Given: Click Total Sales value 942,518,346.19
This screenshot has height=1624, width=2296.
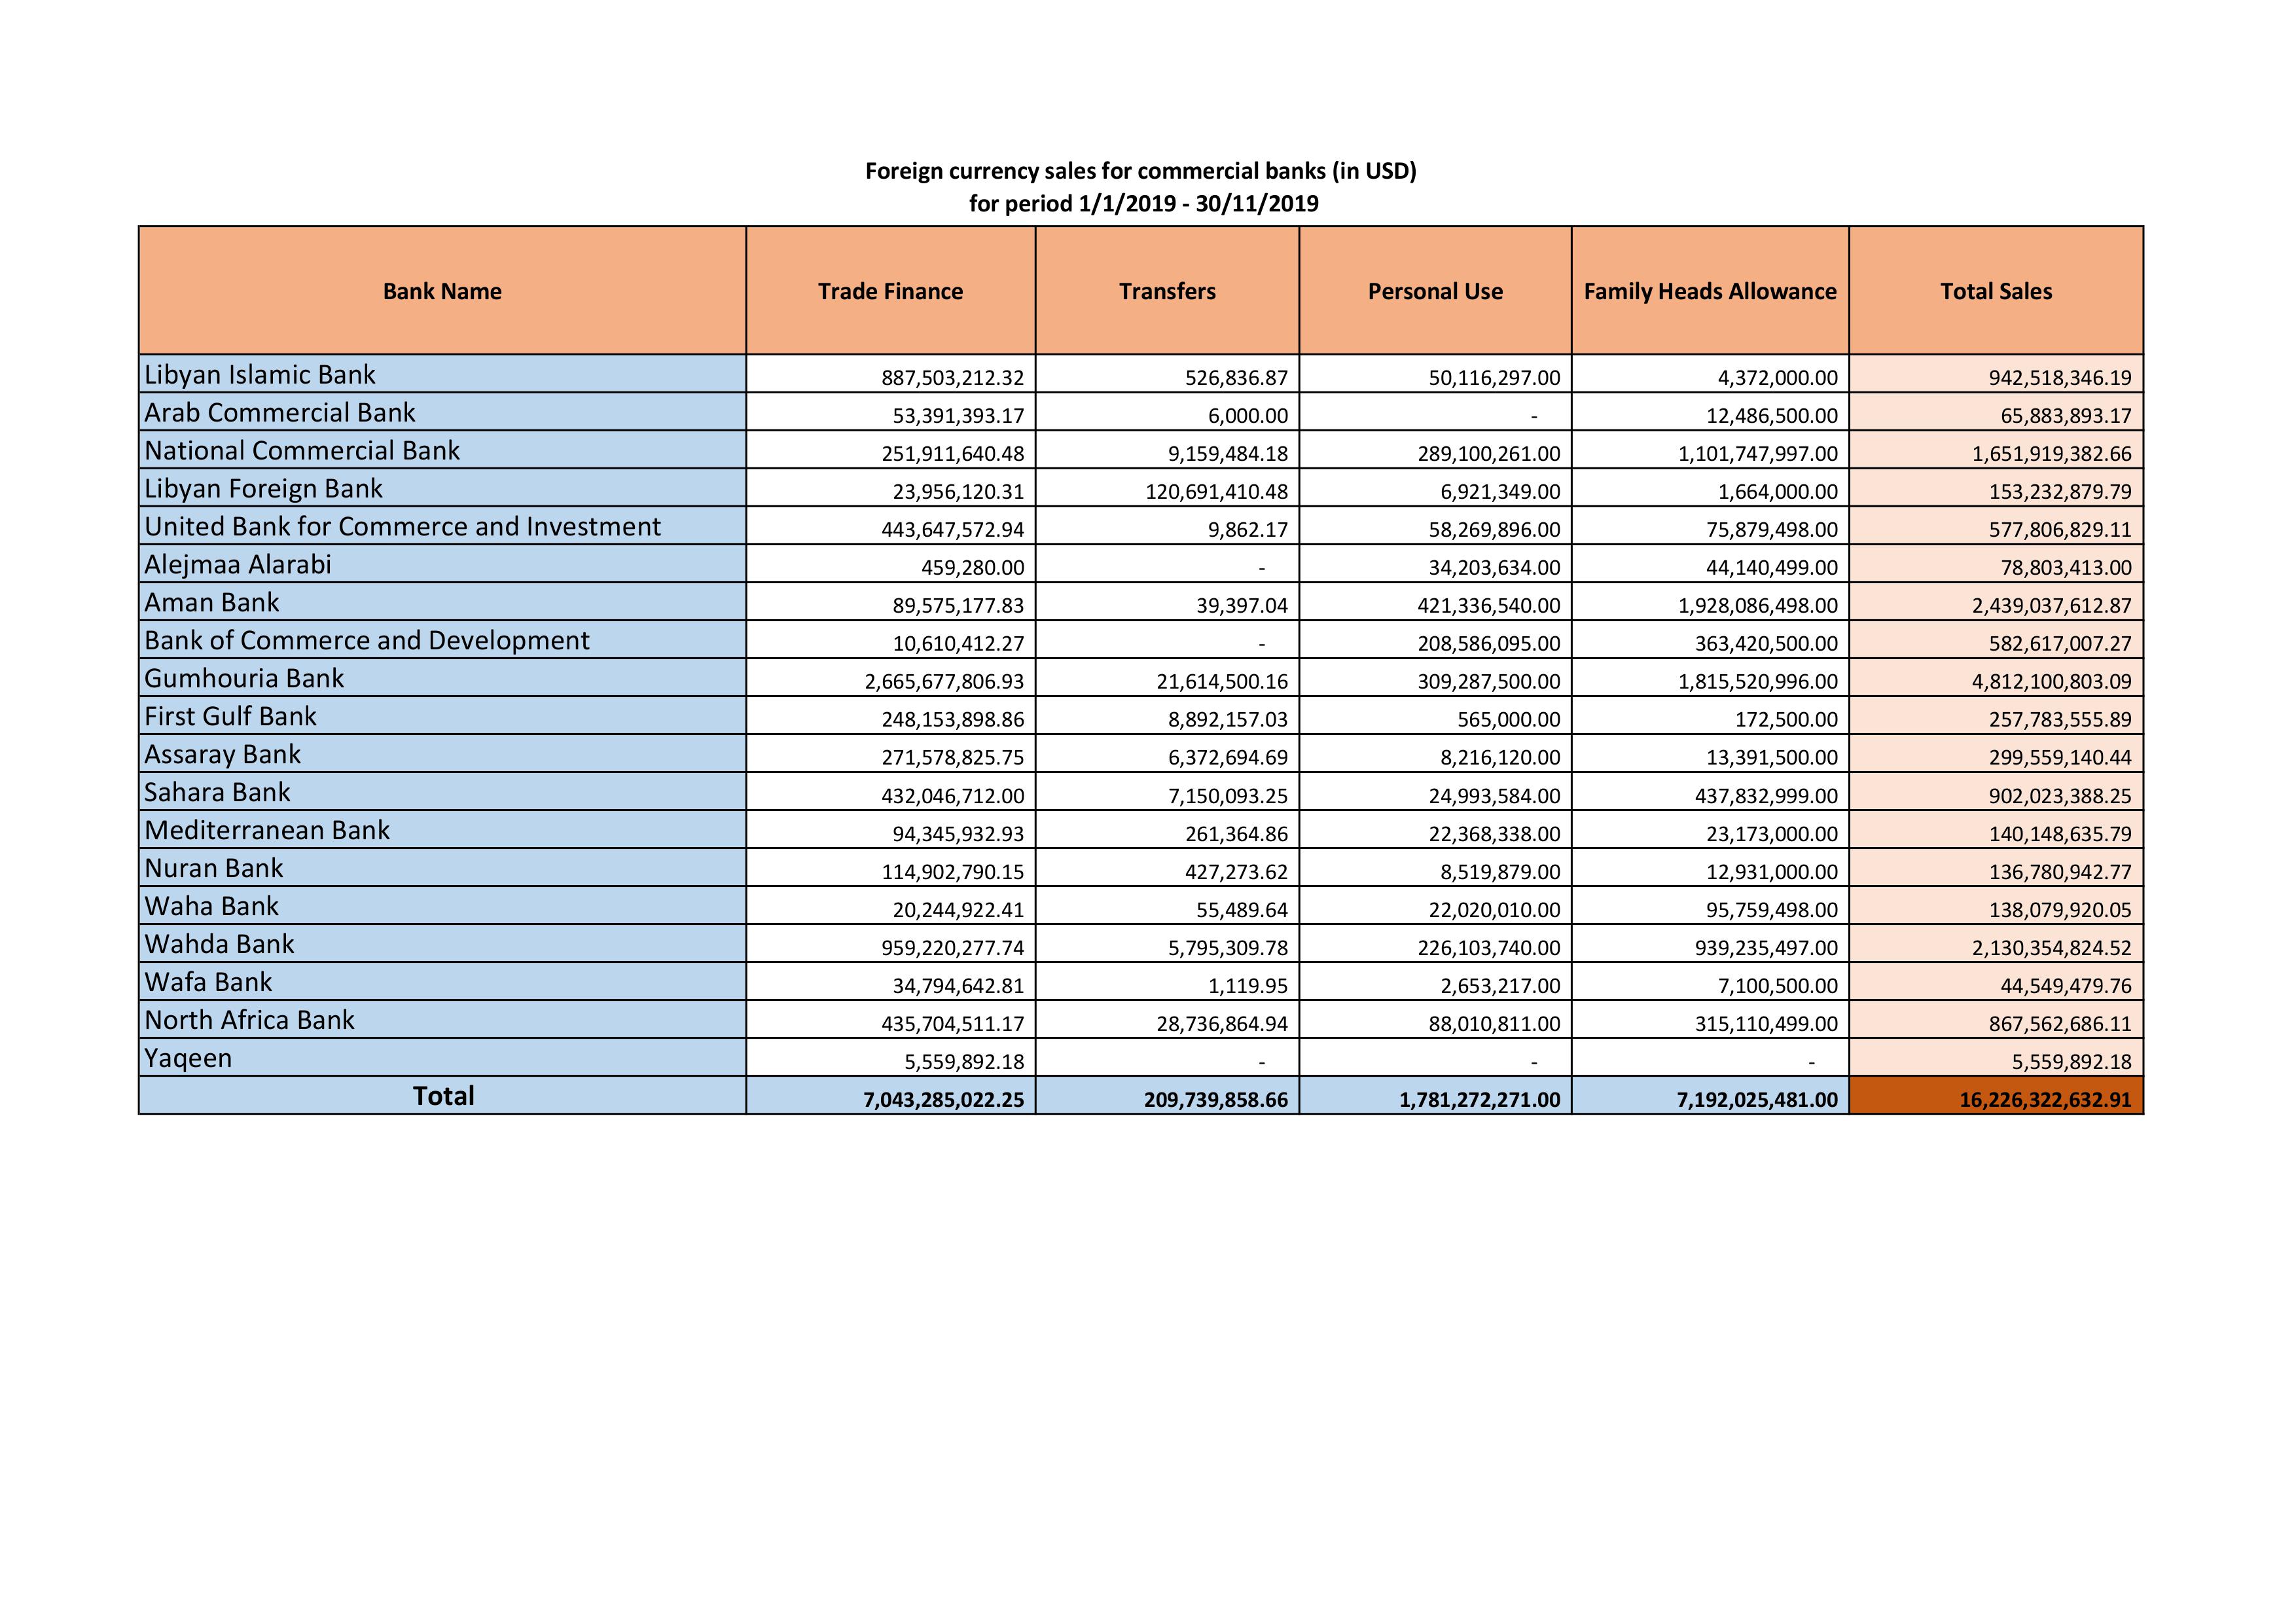Looking at the screenshot, I should click(2060, 378).
